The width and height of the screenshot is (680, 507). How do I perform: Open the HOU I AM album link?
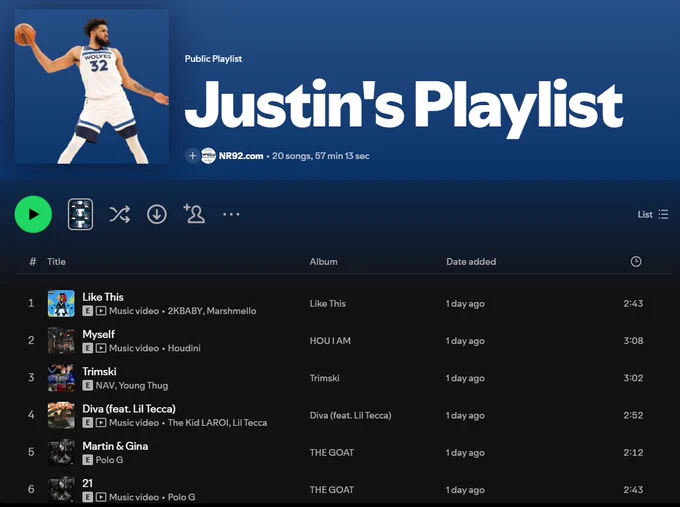[330, 341]
